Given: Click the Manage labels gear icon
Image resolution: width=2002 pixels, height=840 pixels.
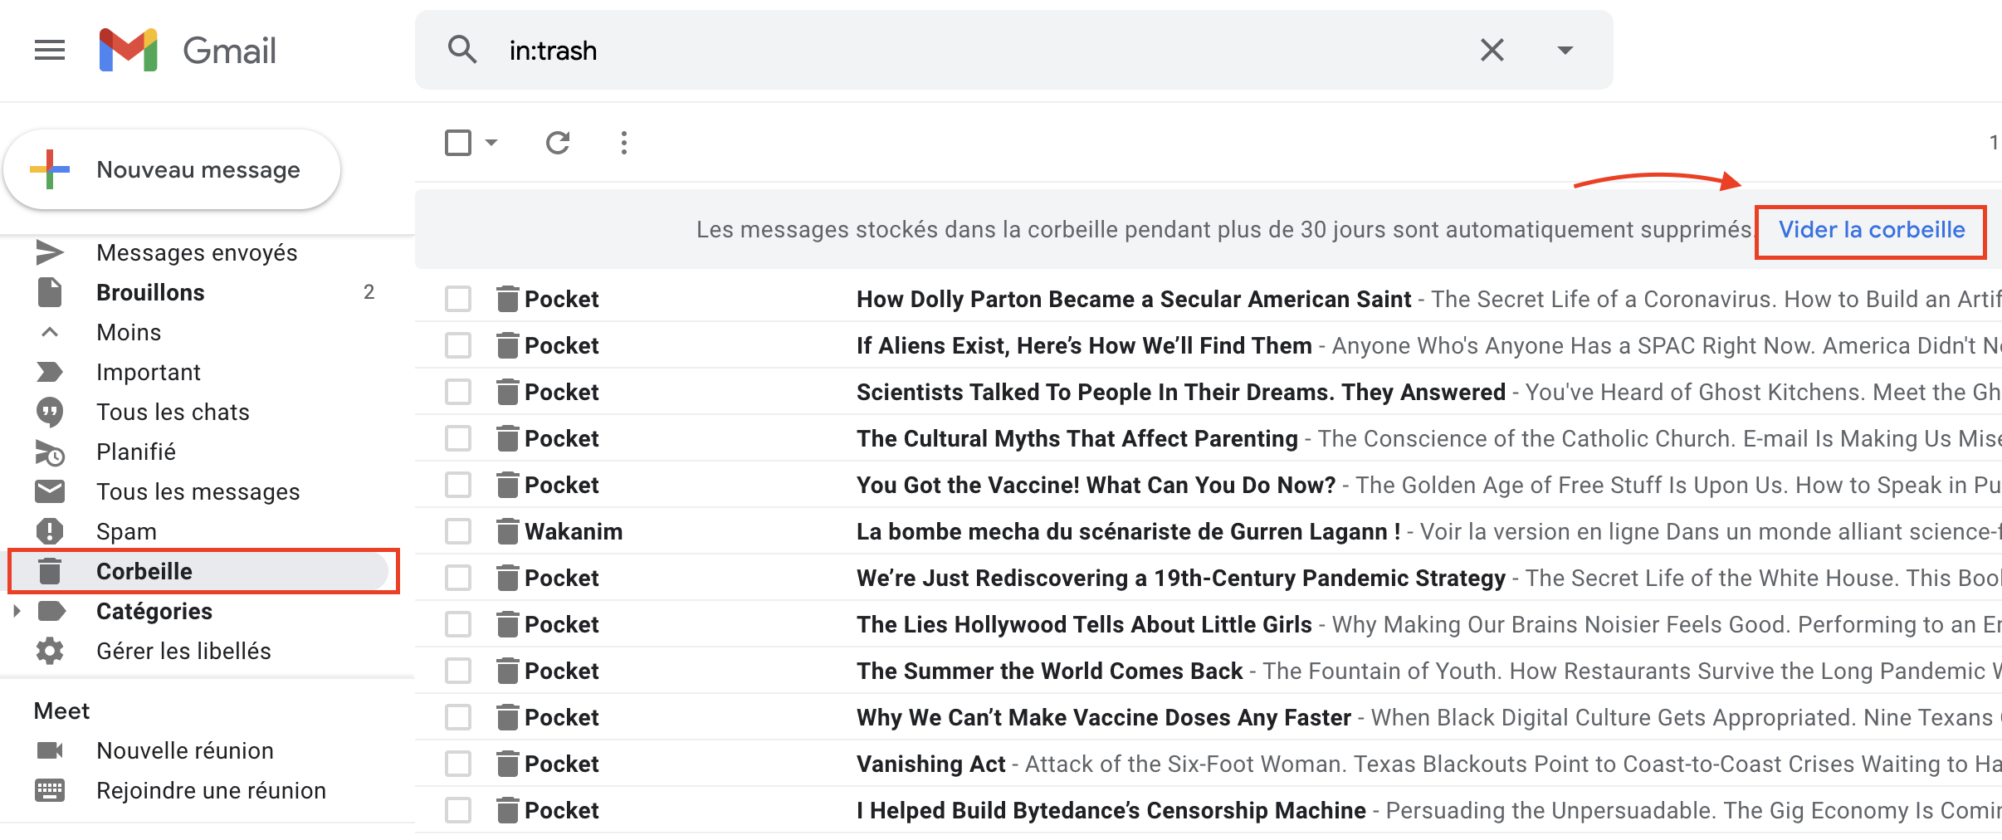Looking at the screenshot, I should [x=50, y=651].
